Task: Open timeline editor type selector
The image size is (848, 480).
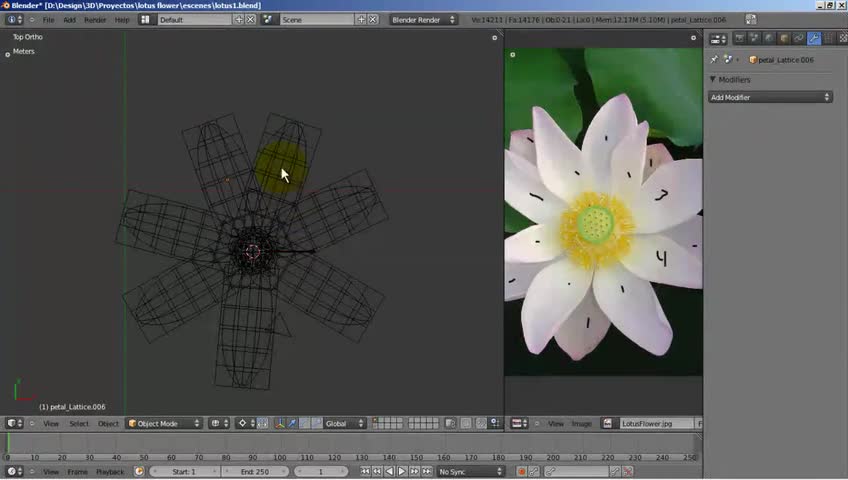Action: [x=14, y=471]
